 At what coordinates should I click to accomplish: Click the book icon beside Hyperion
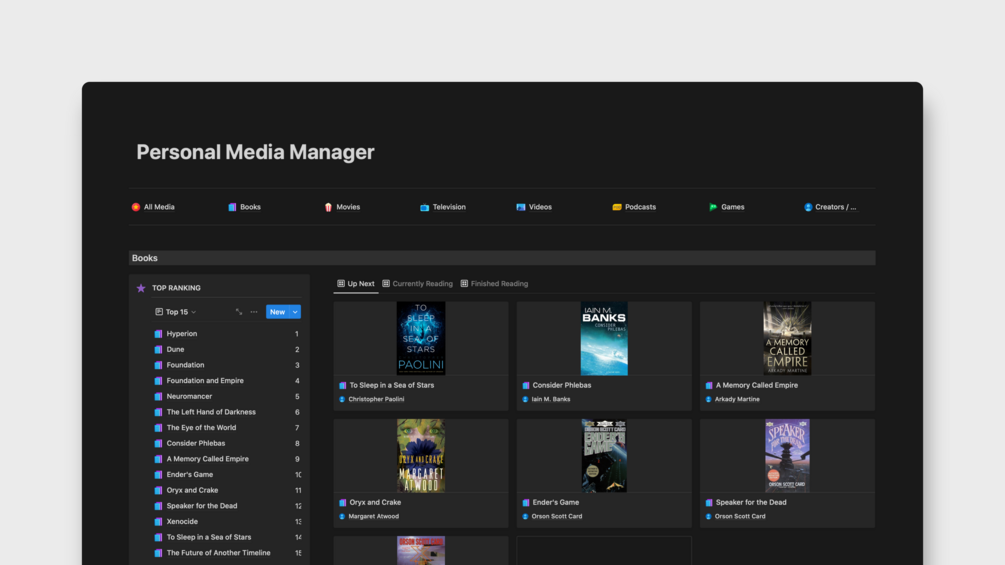click(x=158, y=334)
